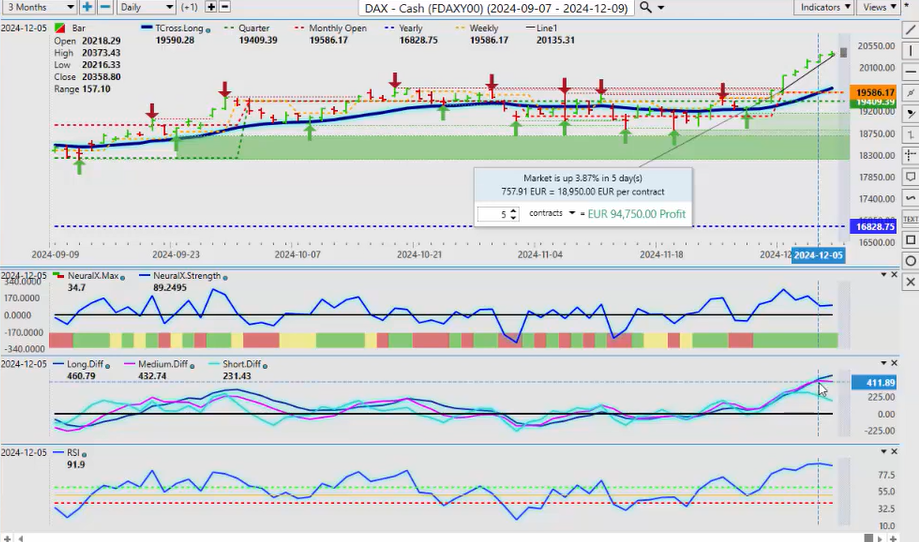
Task: Open the Daily interval dropdown
Action: pos(147,7)
